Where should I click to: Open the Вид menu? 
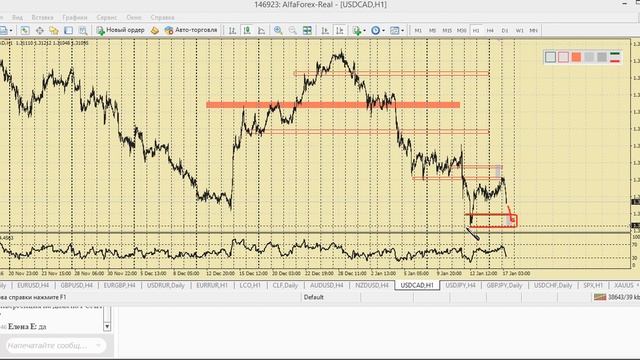17,17
